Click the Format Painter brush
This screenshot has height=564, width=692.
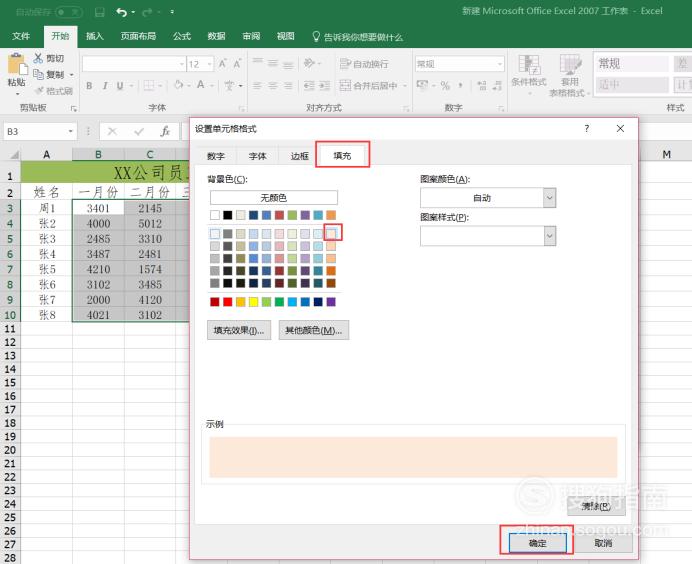coord(39,90)
